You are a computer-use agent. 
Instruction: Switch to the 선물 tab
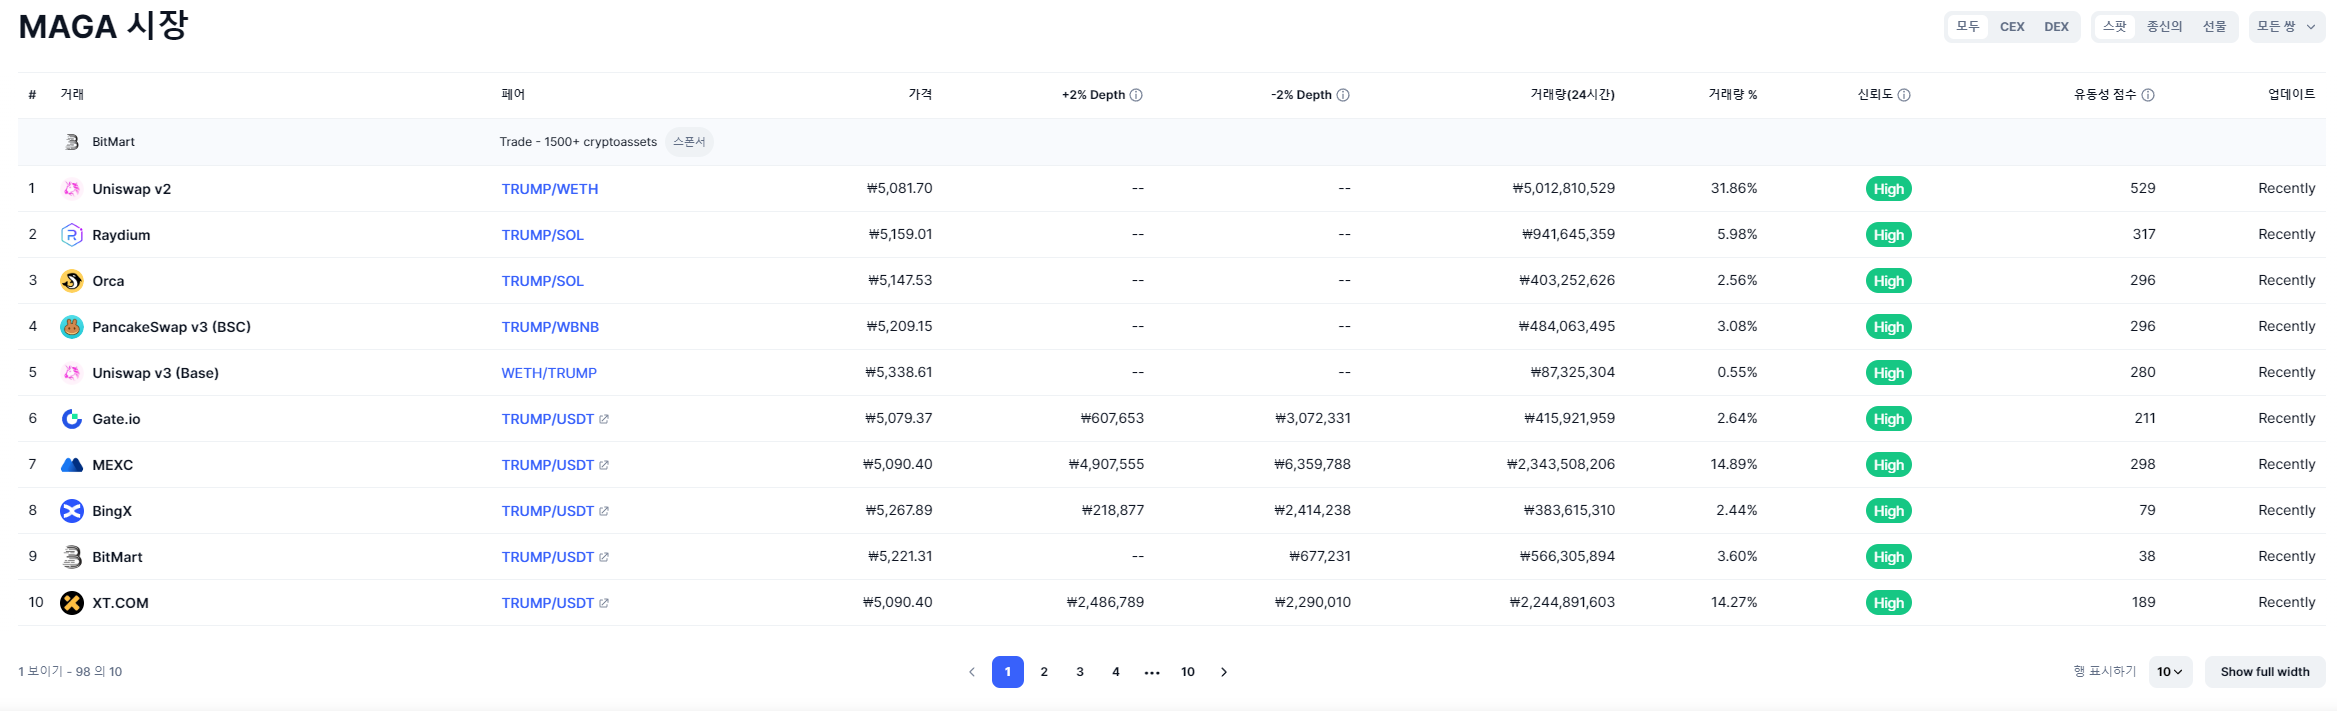point(2214,27)
